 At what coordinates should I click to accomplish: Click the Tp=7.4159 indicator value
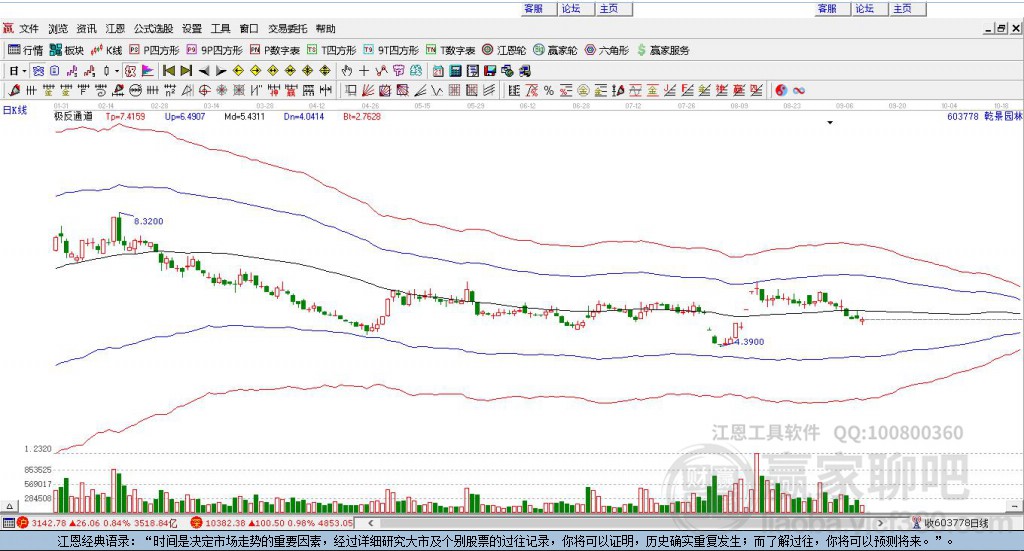125,116
